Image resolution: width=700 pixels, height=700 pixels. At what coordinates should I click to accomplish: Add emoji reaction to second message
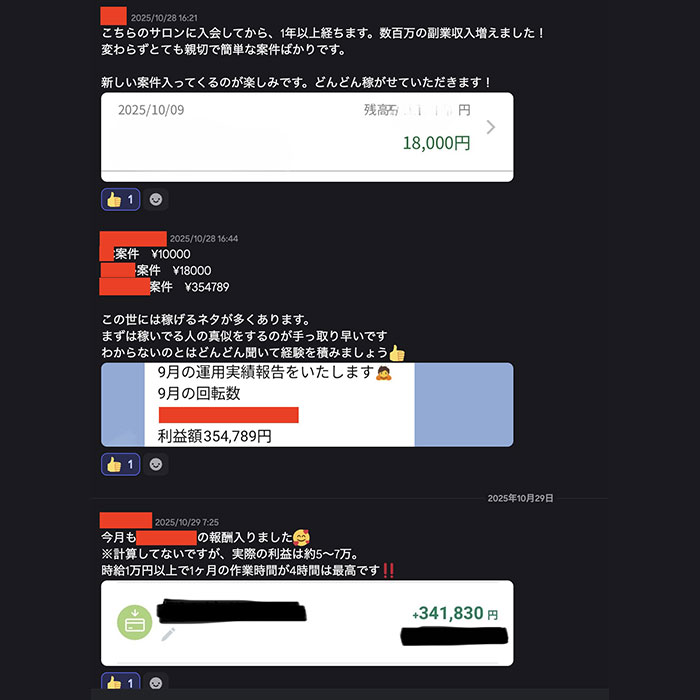(156, 464)
